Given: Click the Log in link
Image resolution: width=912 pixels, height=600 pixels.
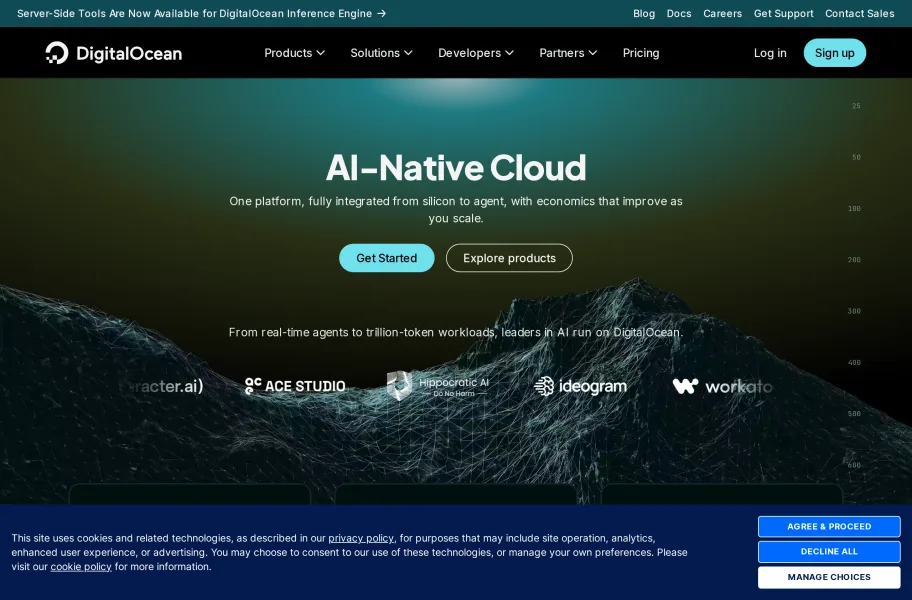Looking at the screenshot, I should pyautogui.click(x=770, y=53).
